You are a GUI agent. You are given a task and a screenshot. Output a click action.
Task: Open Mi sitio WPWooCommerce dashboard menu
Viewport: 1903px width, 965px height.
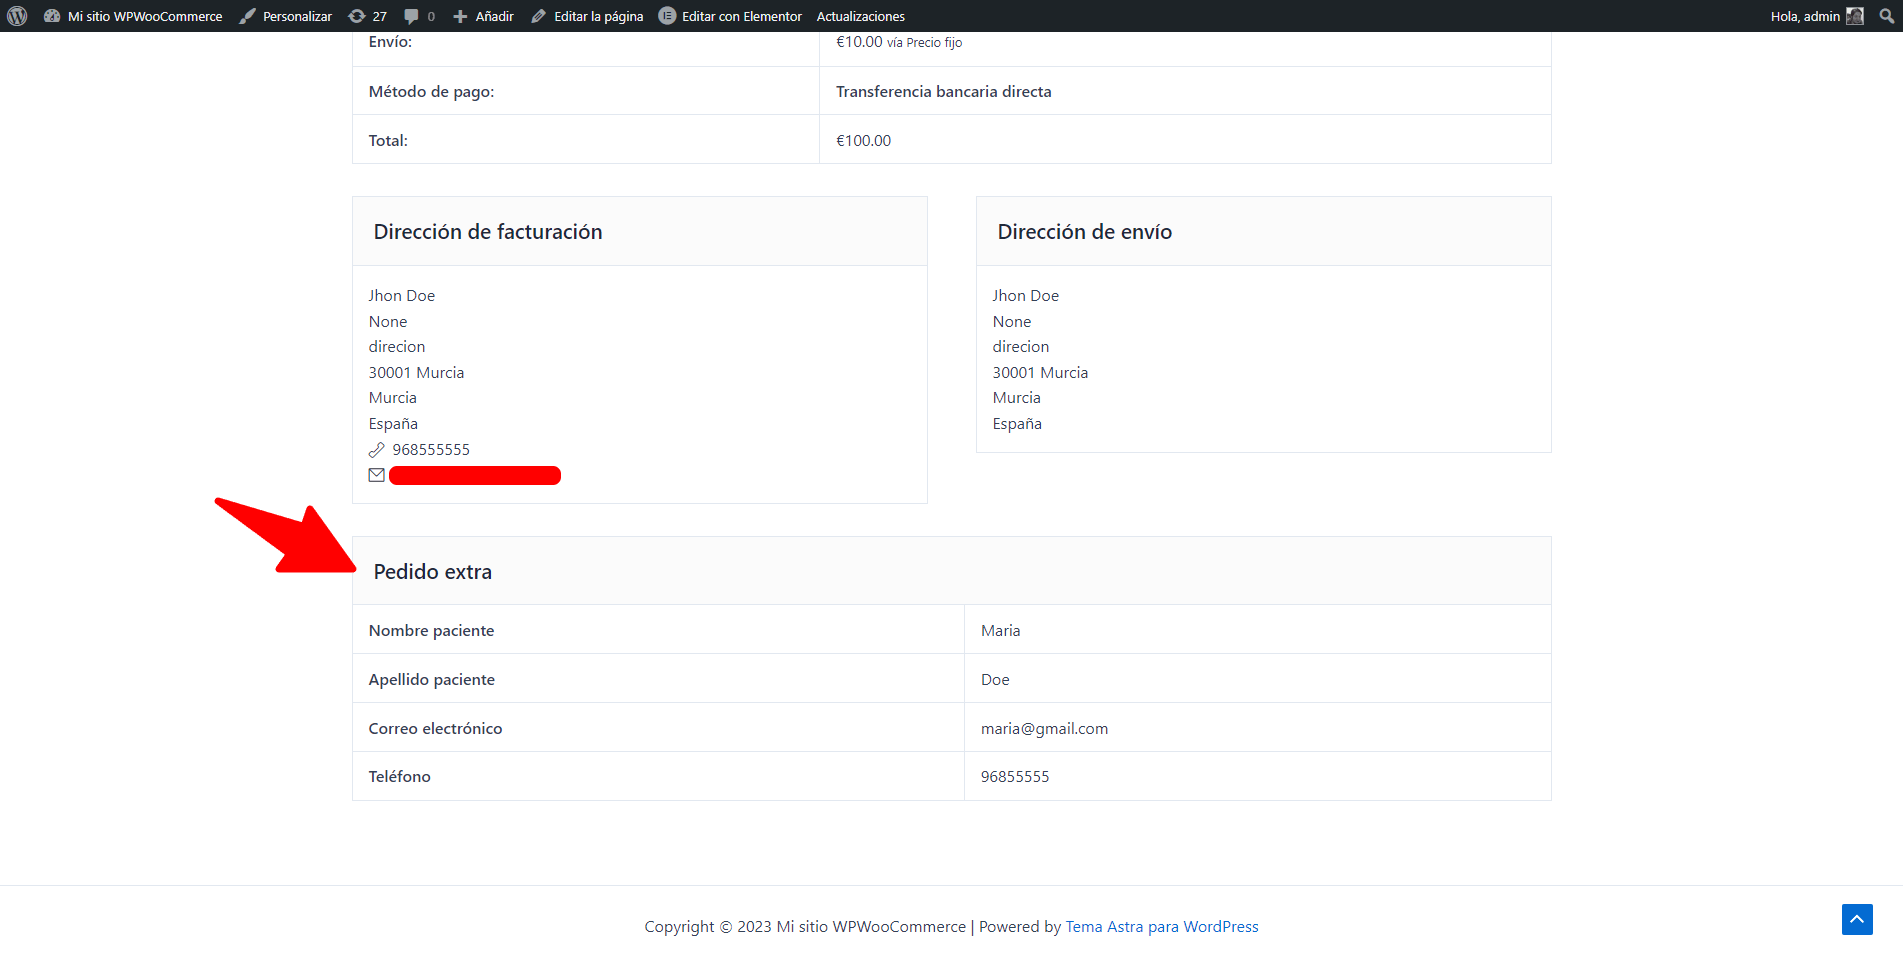[x=133, y=16]
